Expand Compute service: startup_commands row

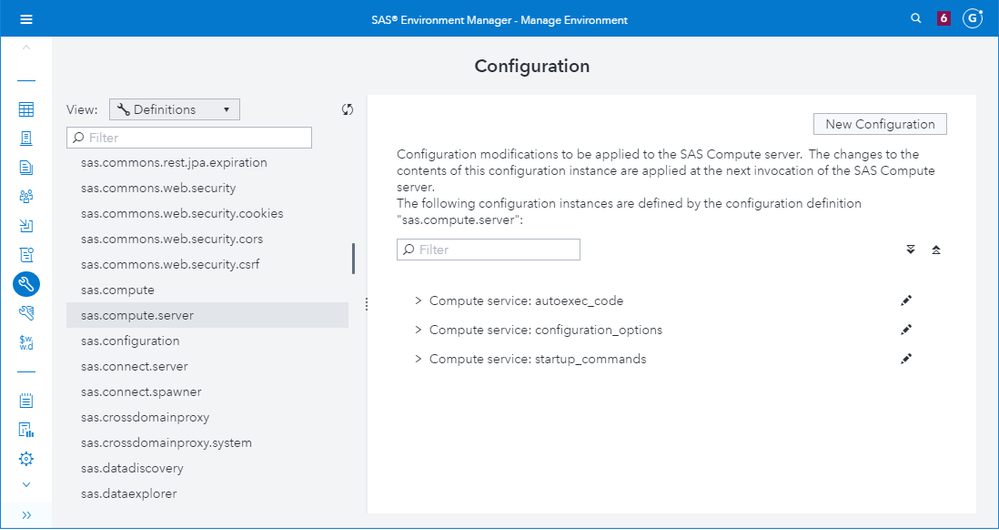(418, 359)
